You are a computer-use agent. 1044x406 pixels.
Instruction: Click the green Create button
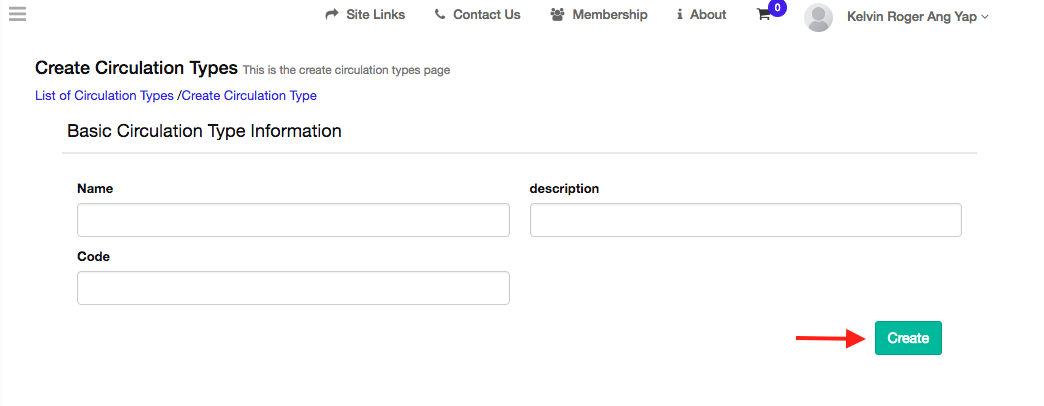coord(908,338)
